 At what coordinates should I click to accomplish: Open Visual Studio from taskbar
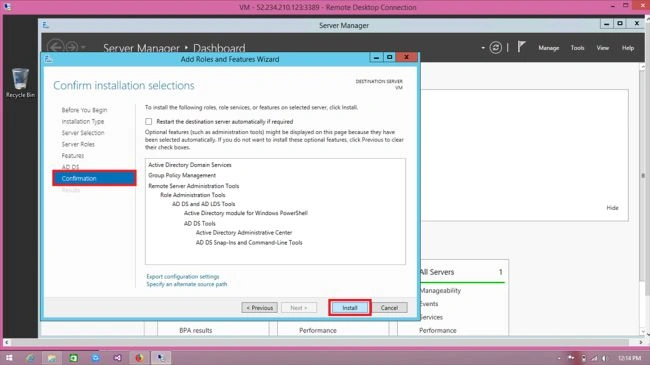117,358
